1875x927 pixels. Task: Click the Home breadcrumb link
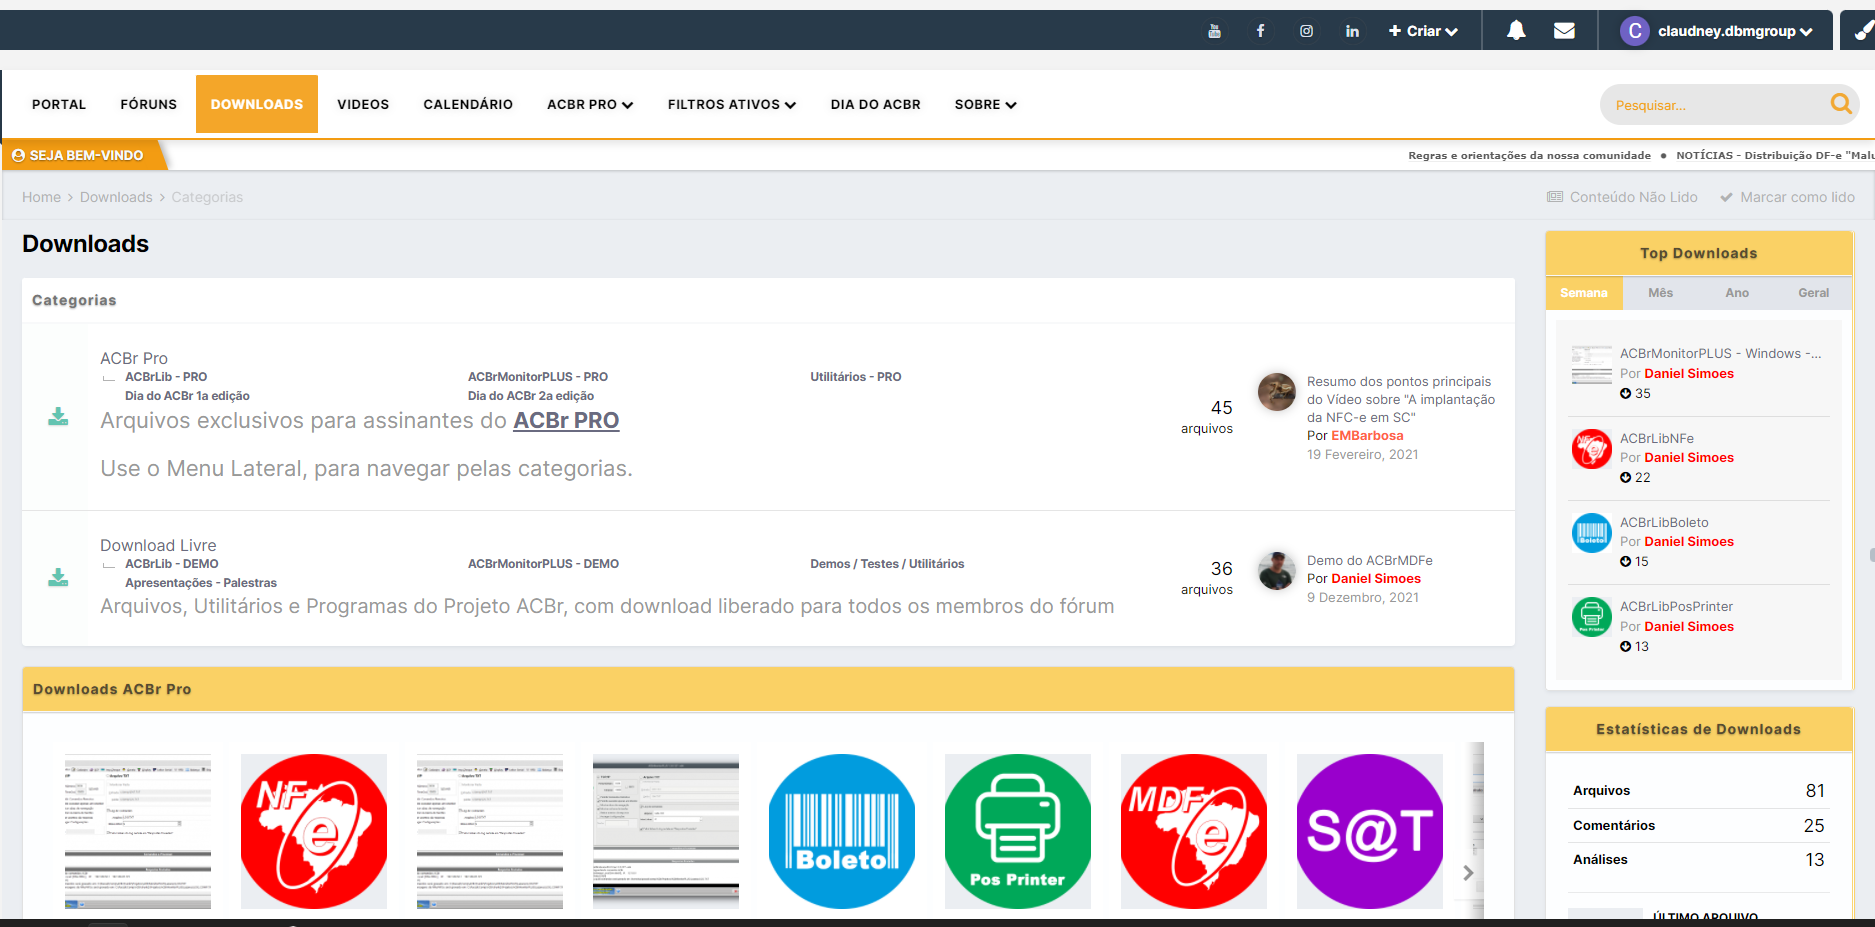41,197
